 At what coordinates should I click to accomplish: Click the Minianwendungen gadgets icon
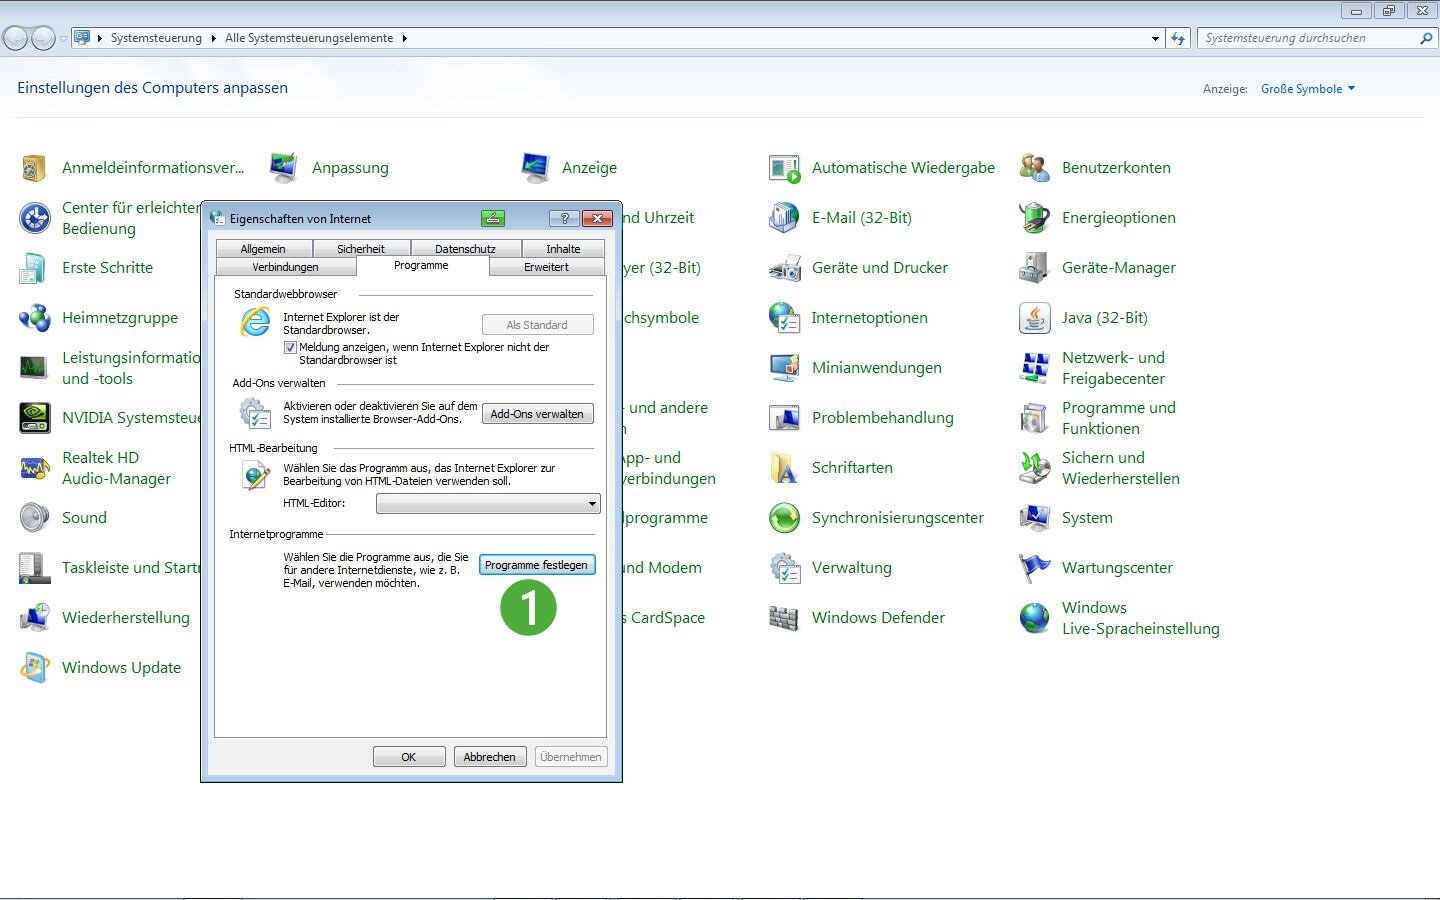[784, 368]
